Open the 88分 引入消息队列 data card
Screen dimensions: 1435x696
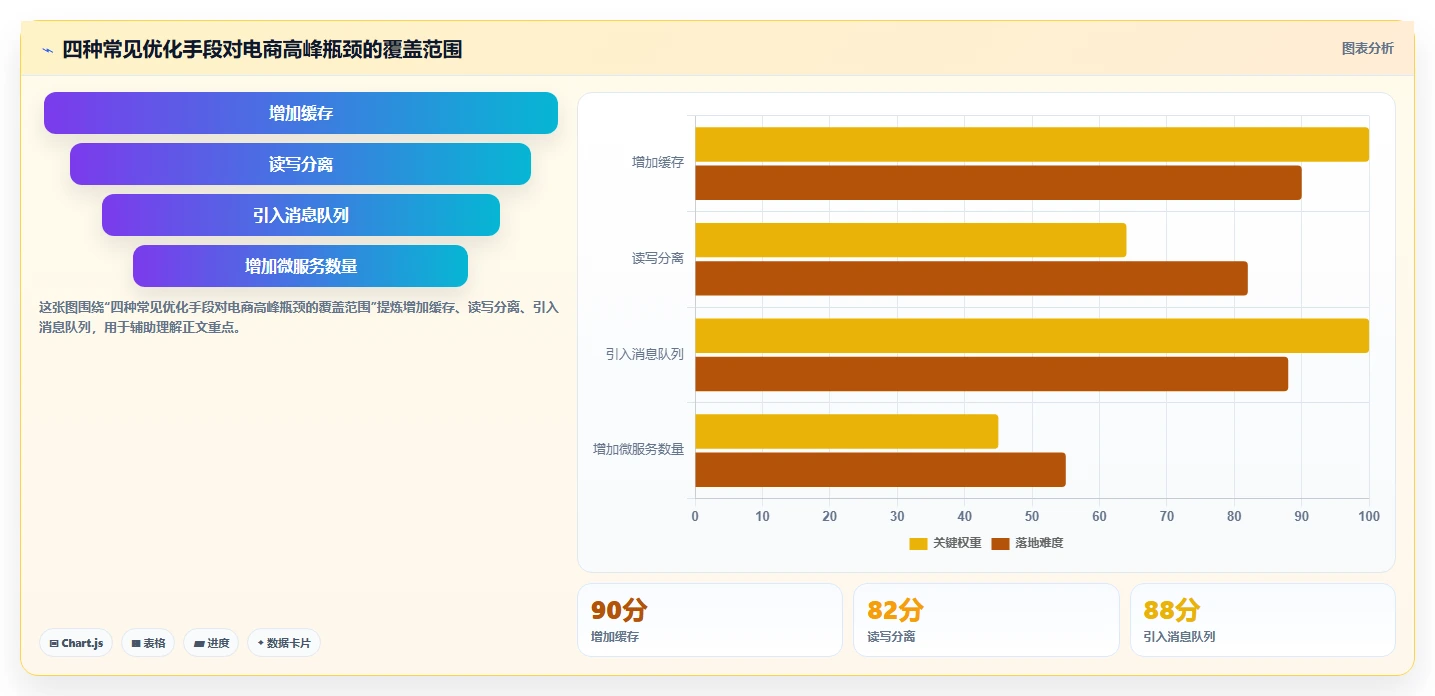(x=1262, y=620)
